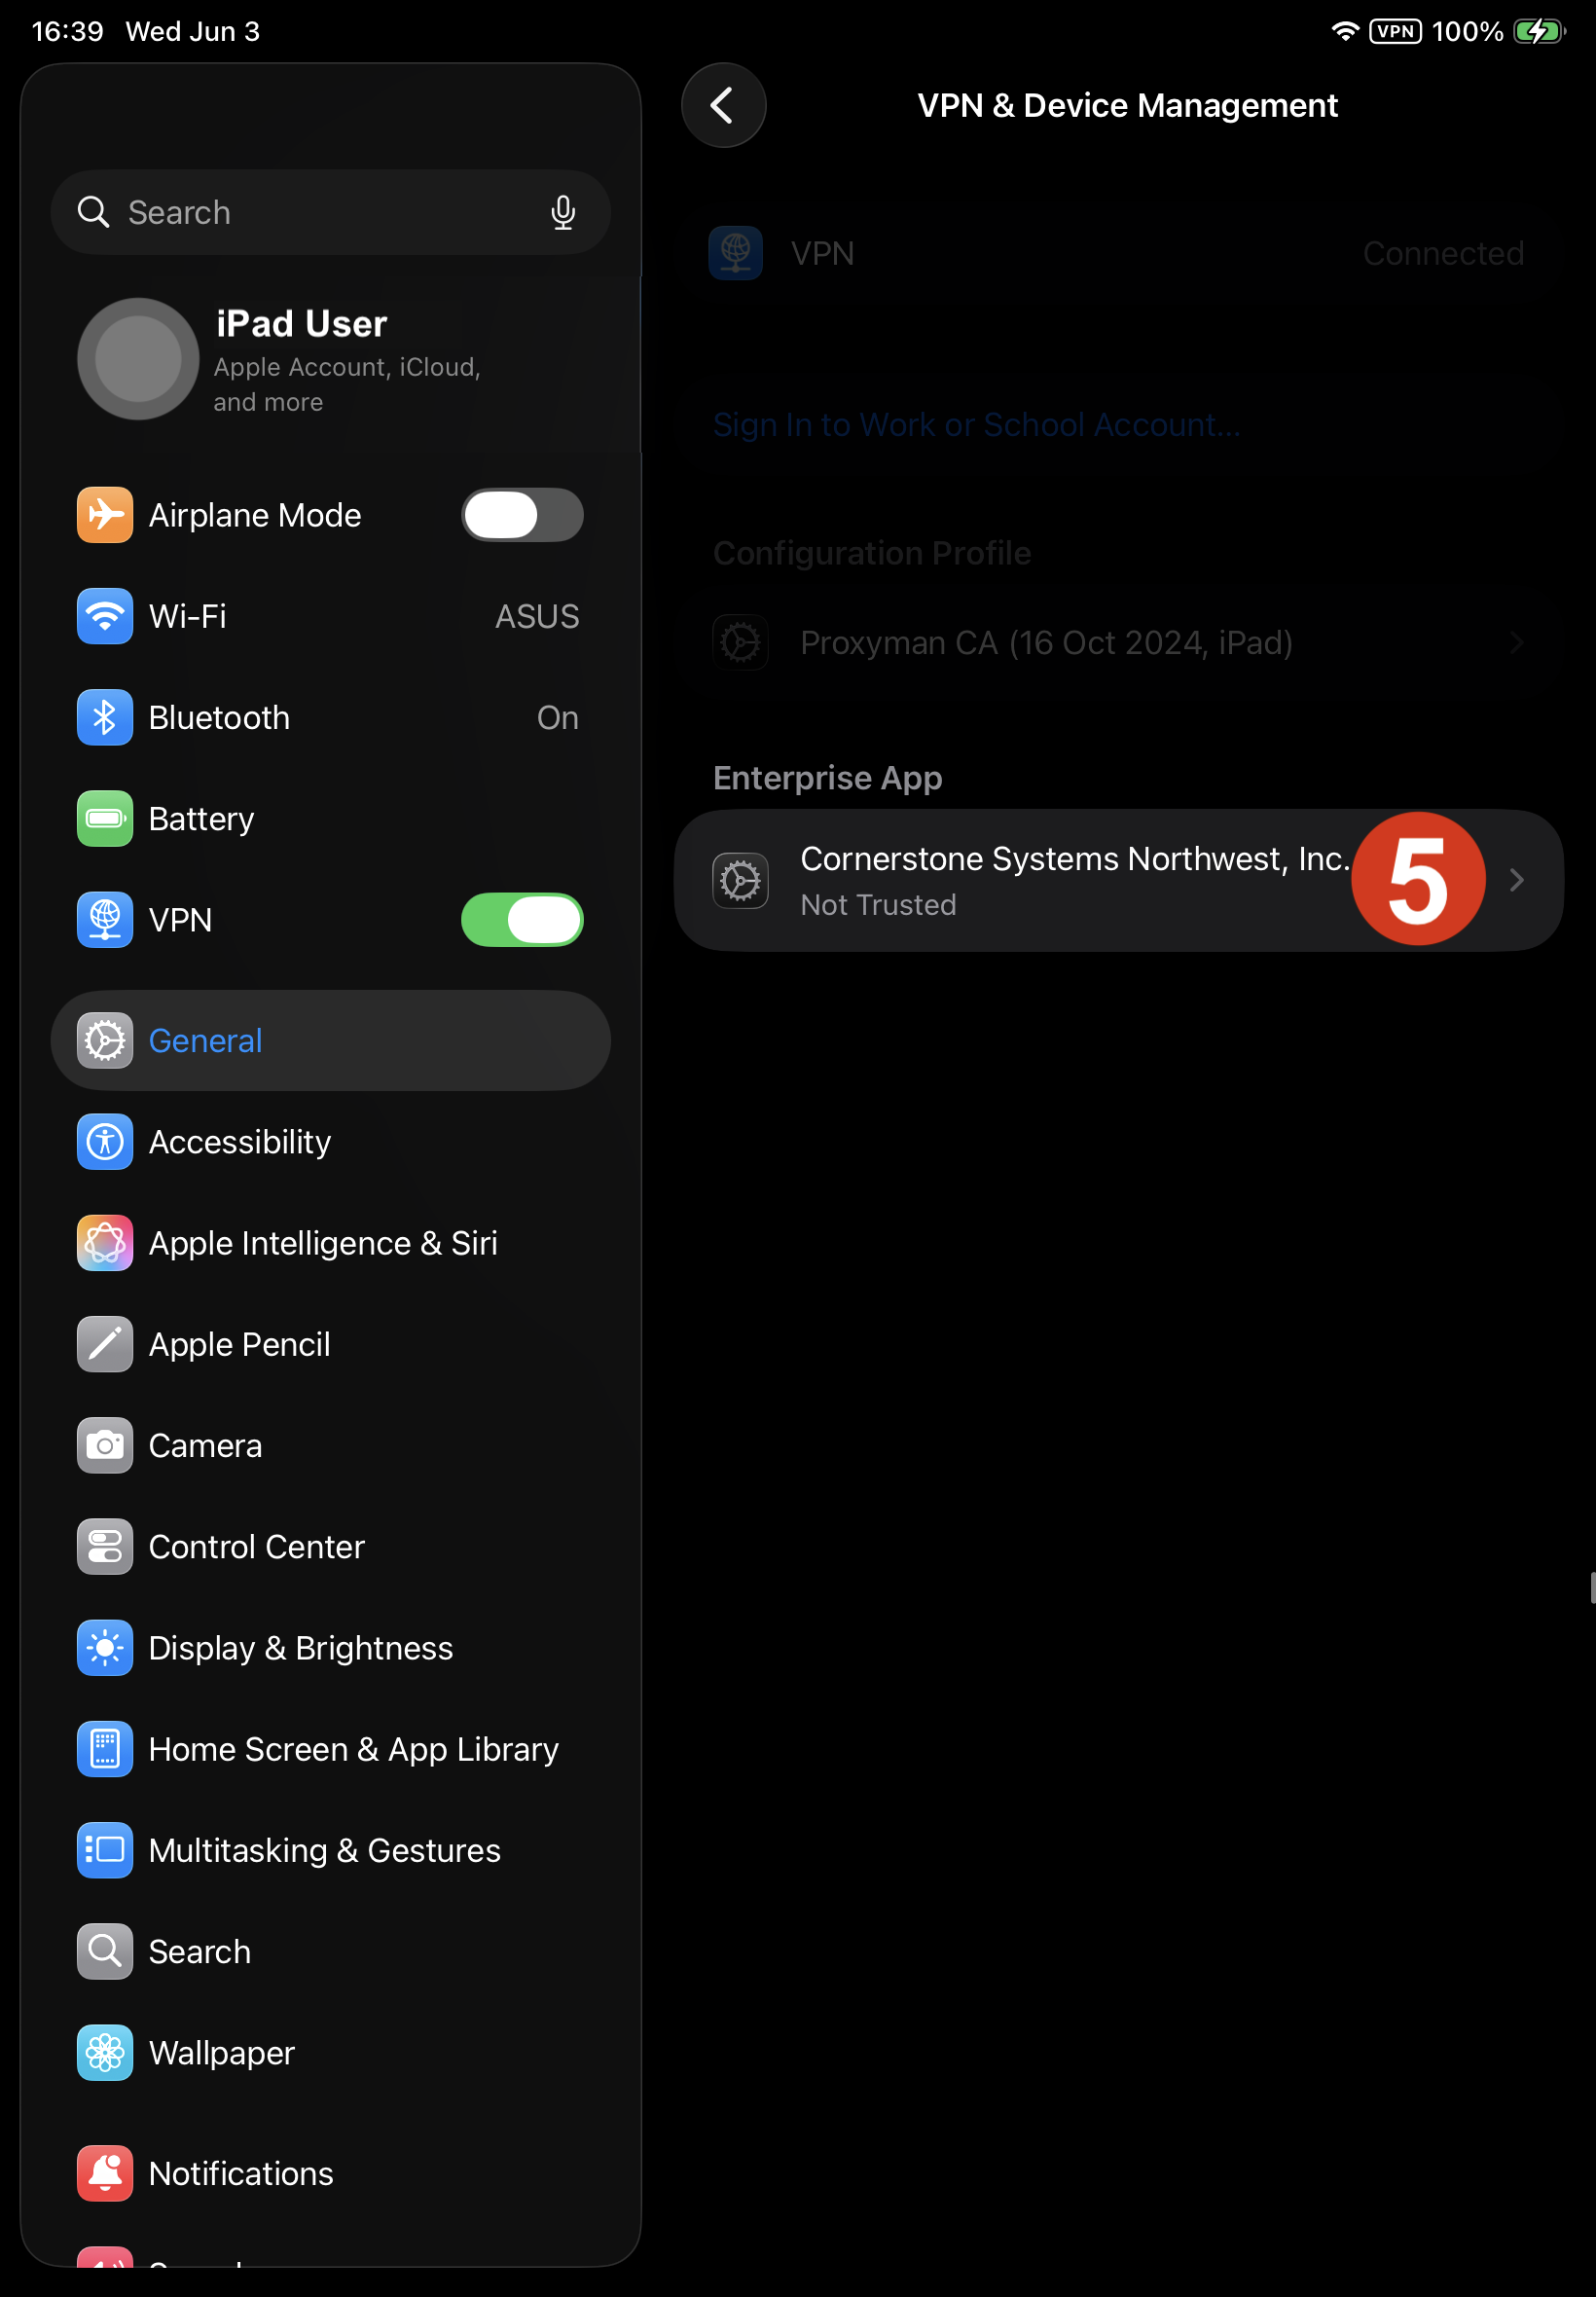Tap the Cornerstone Systems enterprise app icon
The width and height of the screenshot is (1596, 2297).
741,881
